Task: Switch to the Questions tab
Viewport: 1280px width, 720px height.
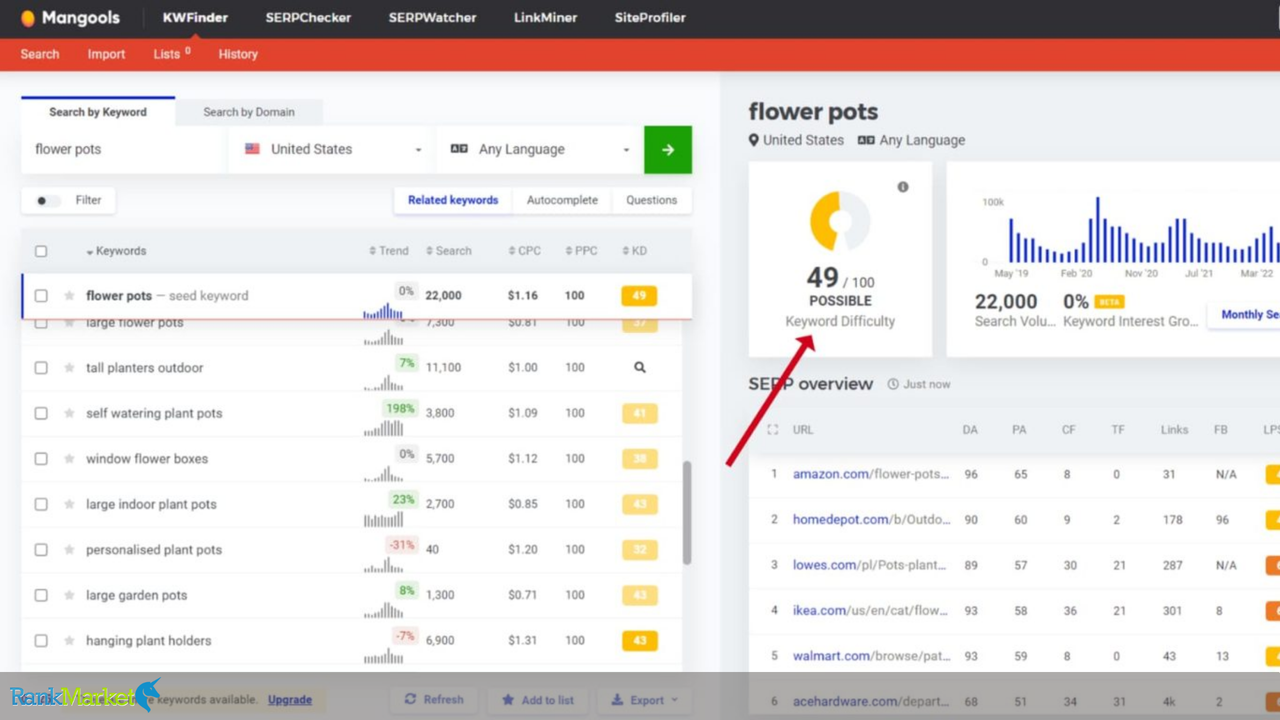Action: pos(651,200)
